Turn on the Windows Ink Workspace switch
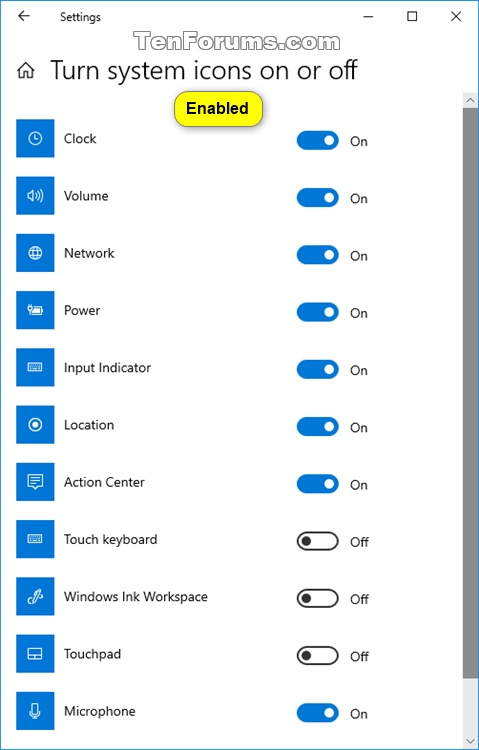Viewport: 479px width, 750px height. click(x=318, y=598)
